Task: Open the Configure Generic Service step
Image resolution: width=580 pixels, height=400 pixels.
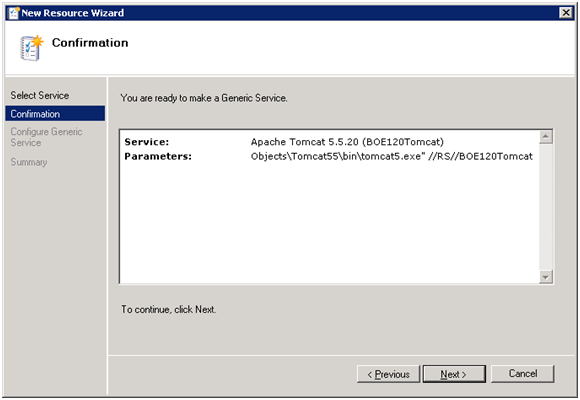Action: (46, 137)
